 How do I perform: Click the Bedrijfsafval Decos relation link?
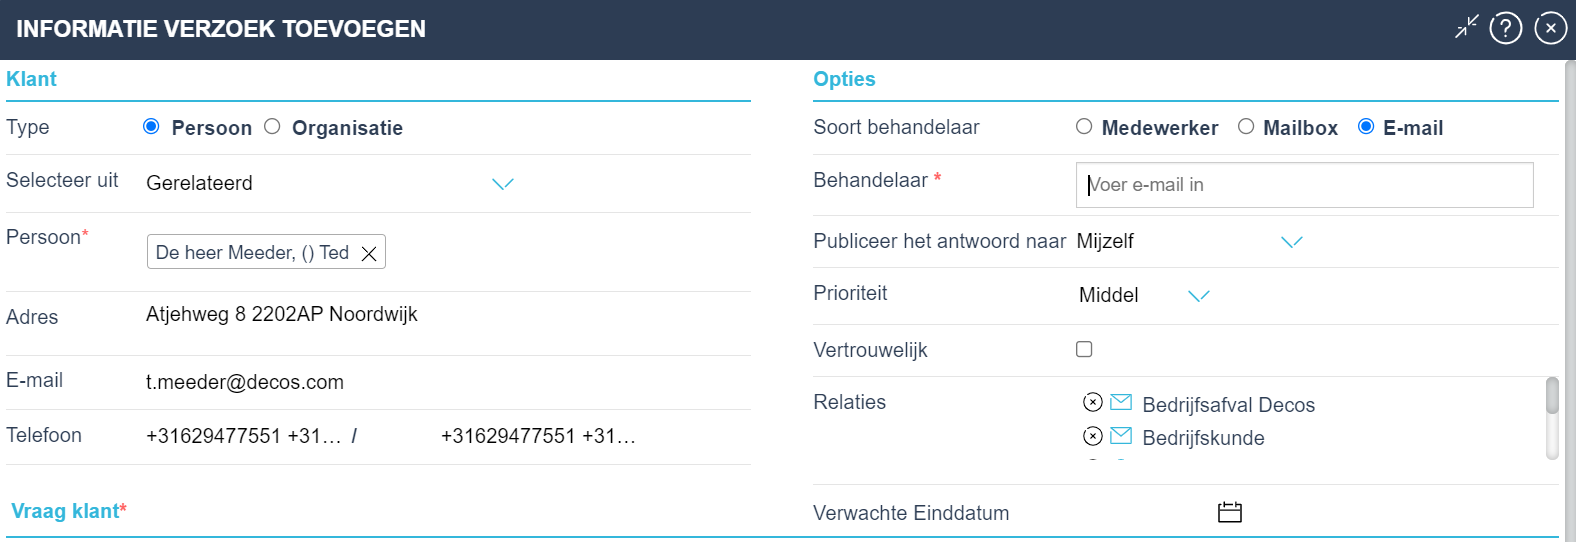[1229, 405]
